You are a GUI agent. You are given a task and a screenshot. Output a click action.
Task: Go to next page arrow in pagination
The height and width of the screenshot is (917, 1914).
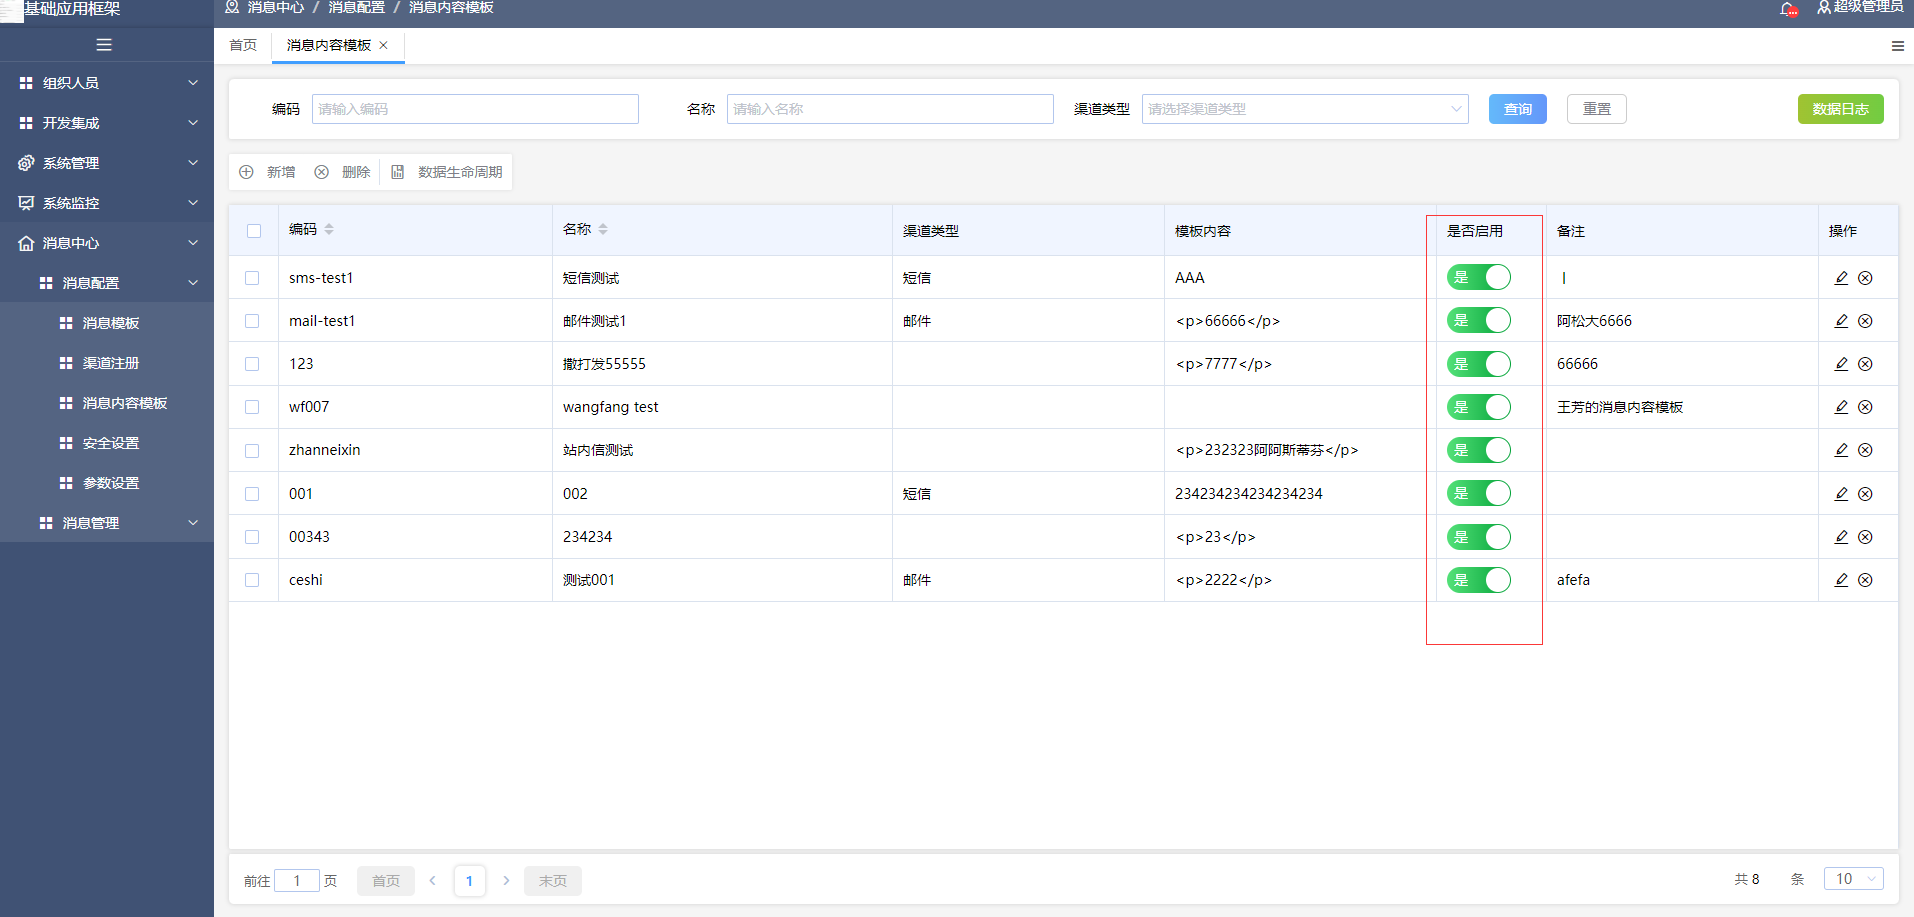pos(506,880)
